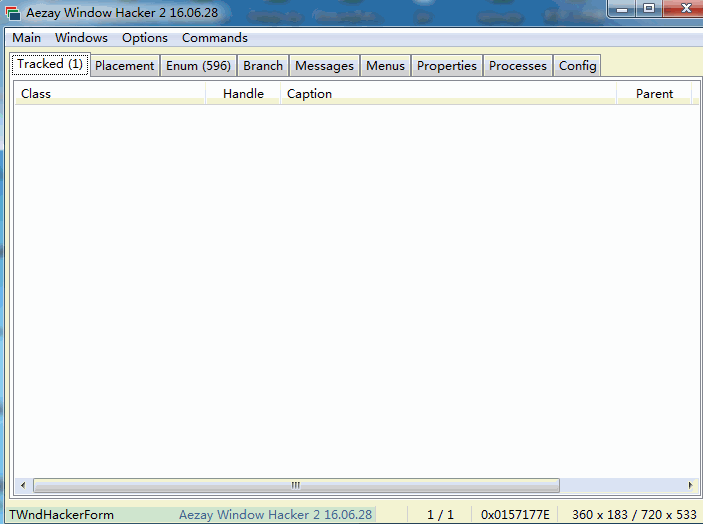Sort list by Class column header
The width and height of the screenshot is (703, 524).
click(110, 93)
